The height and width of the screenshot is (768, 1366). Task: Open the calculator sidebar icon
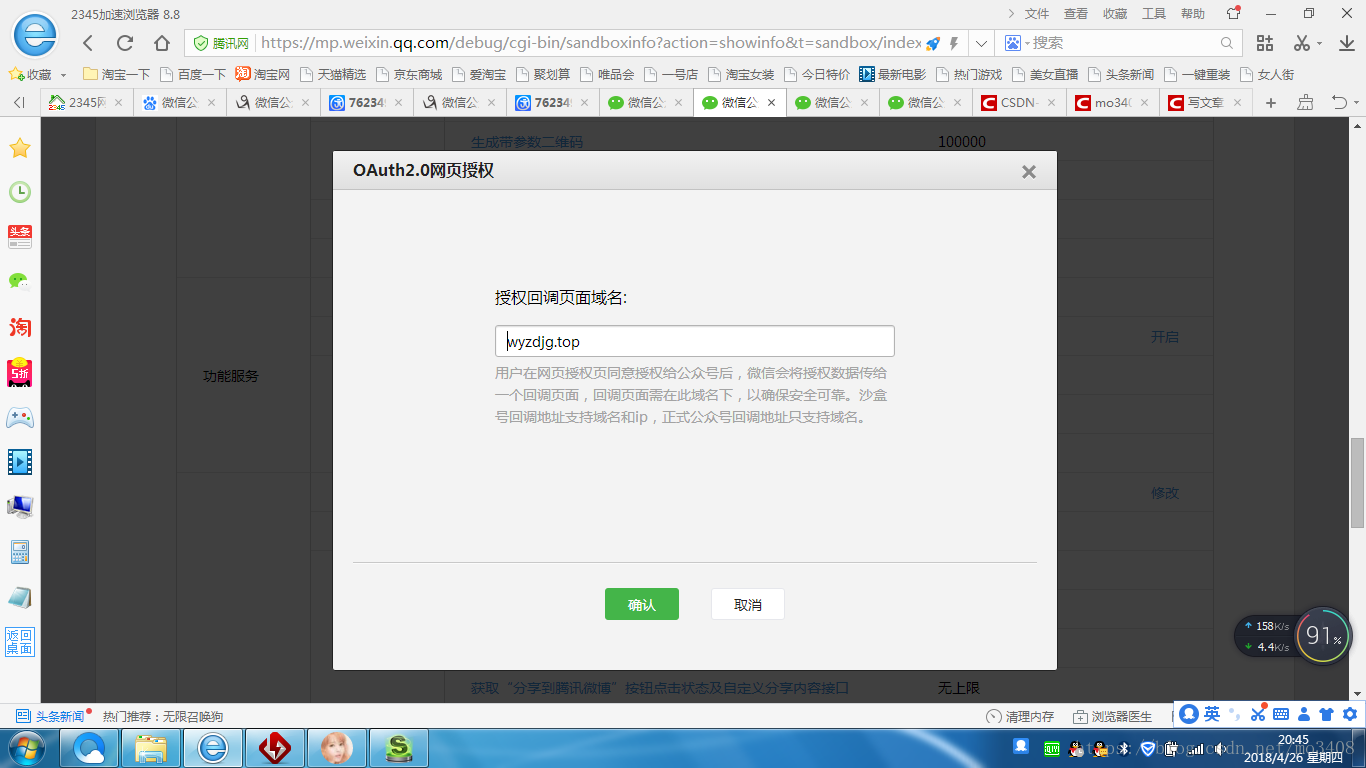pos(20,551)
